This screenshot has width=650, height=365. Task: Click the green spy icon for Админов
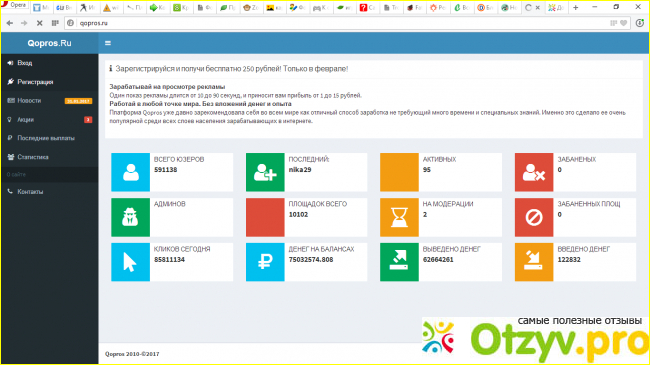click(131, 217)
